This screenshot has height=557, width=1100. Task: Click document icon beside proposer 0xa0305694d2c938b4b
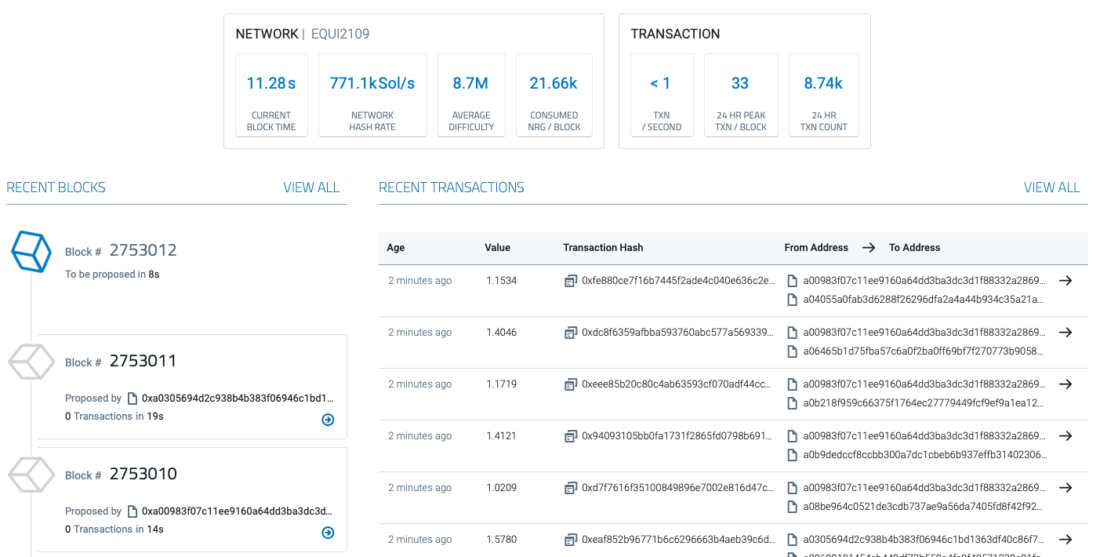(x=133, y=399)
